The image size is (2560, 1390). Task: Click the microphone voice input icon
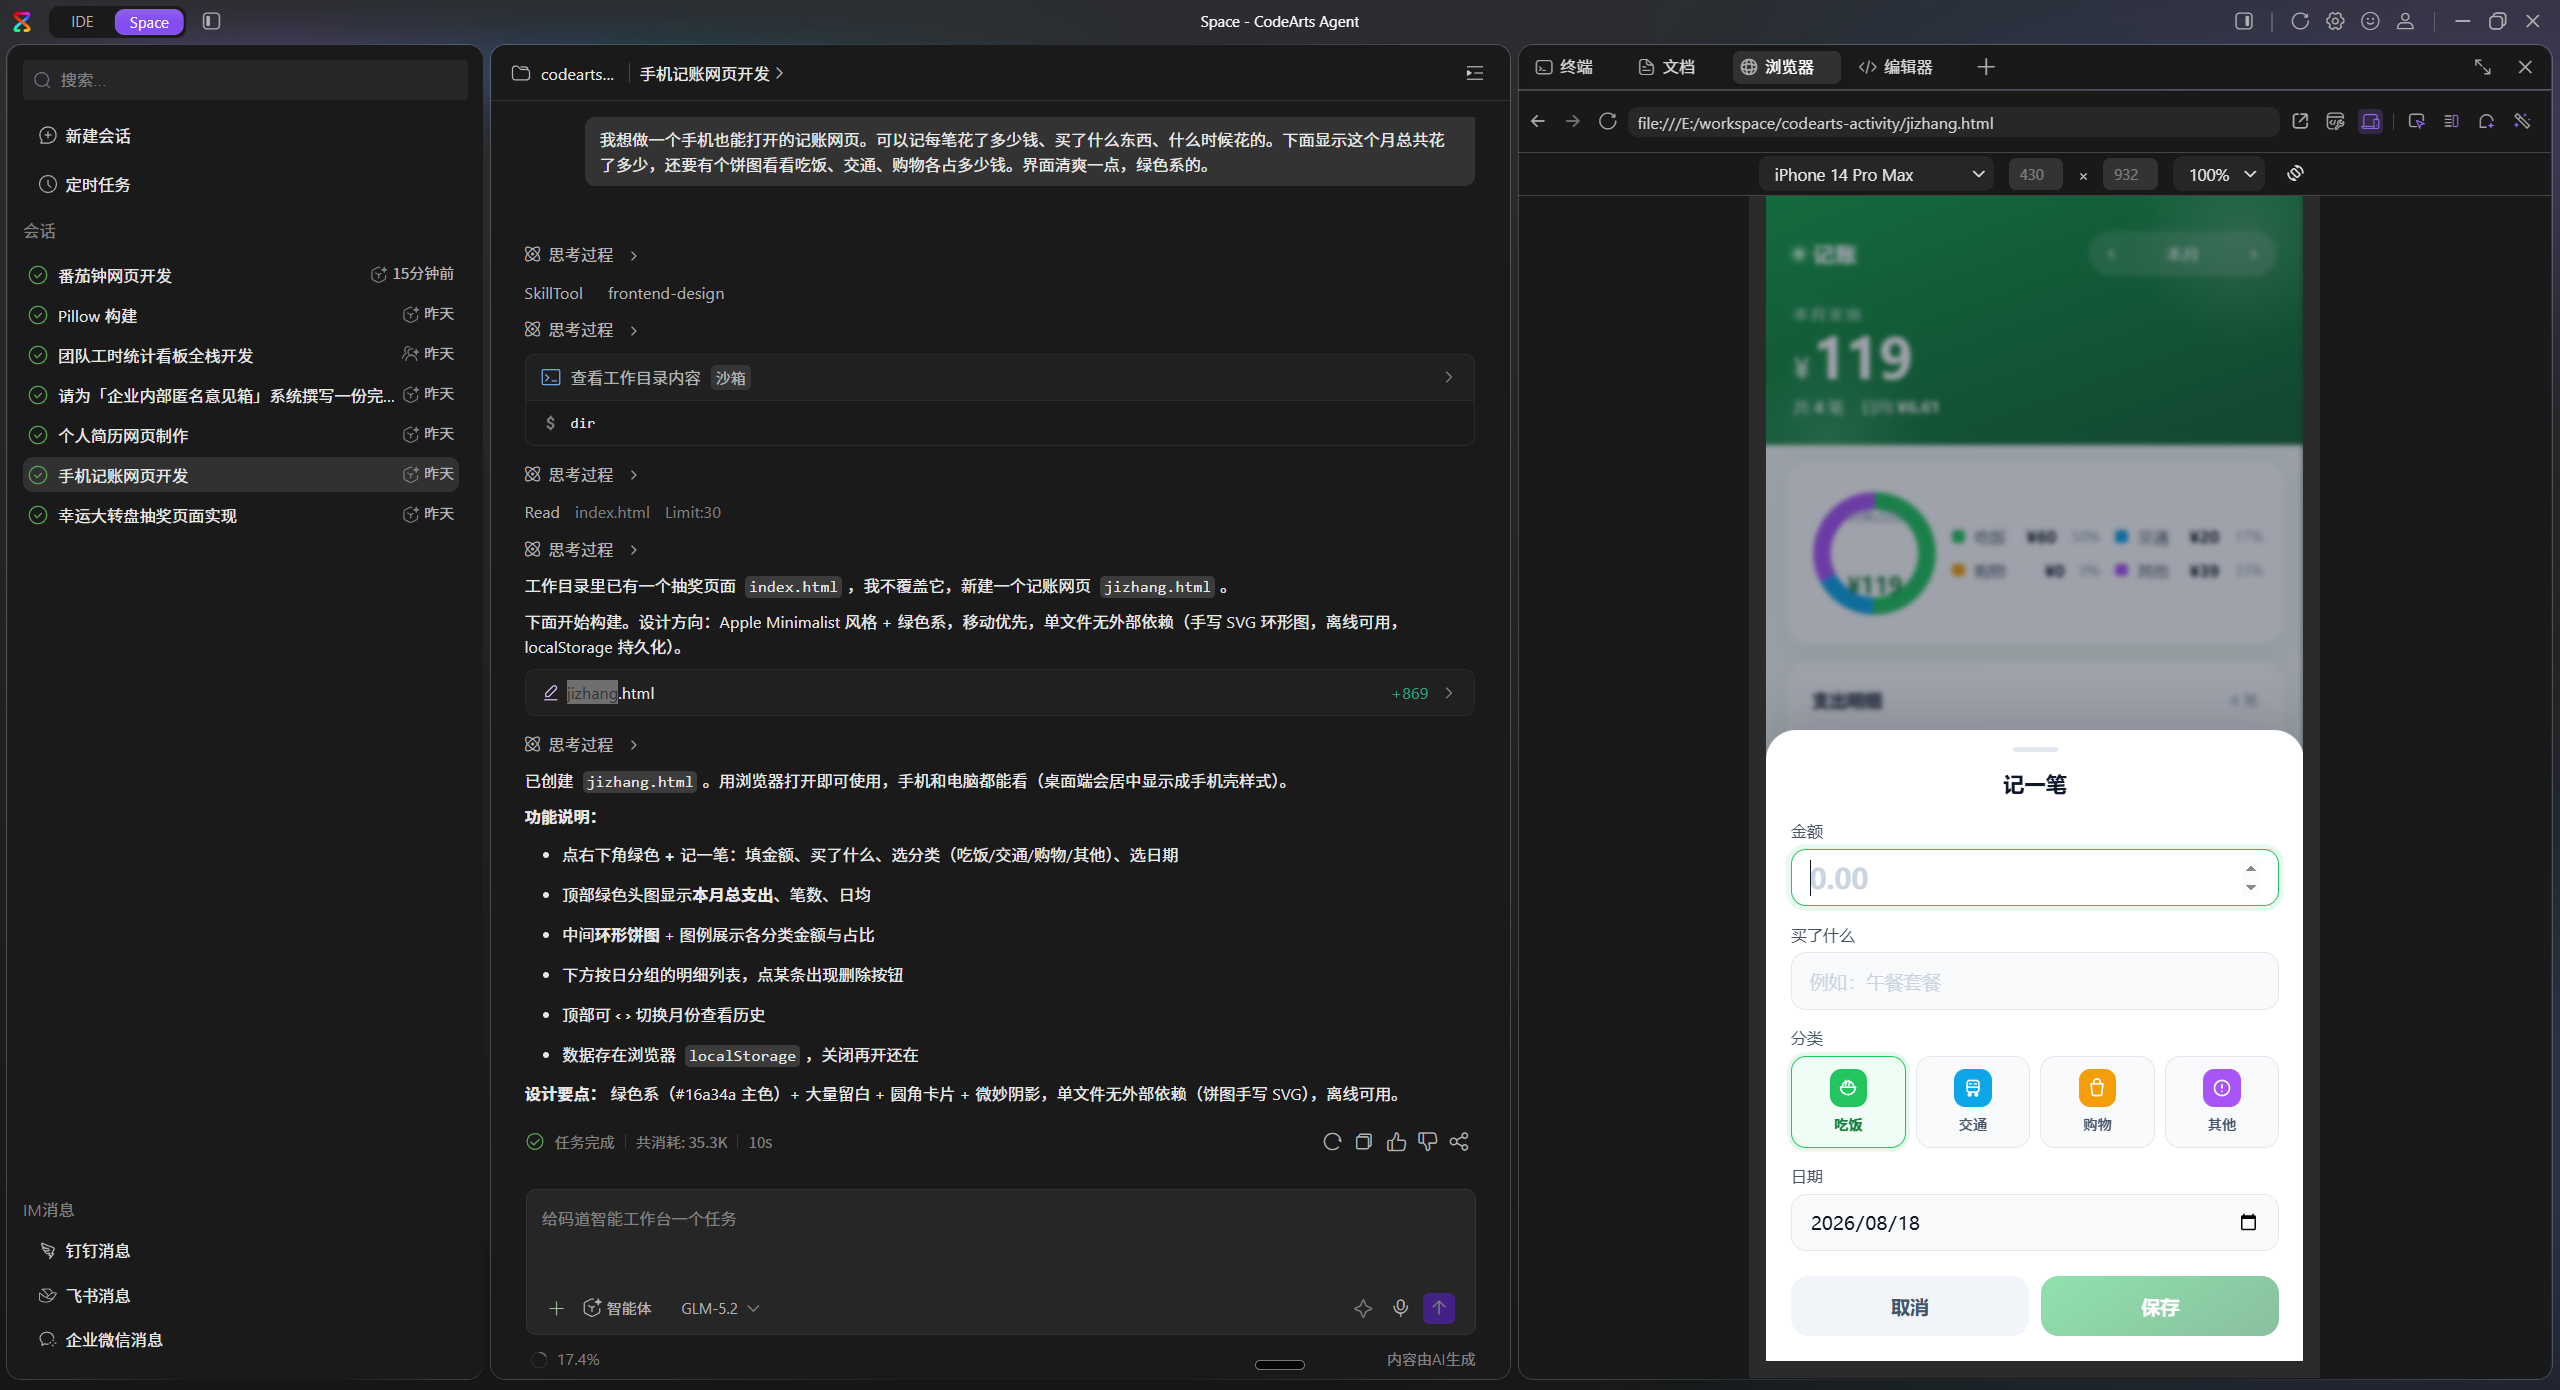1401,1308
